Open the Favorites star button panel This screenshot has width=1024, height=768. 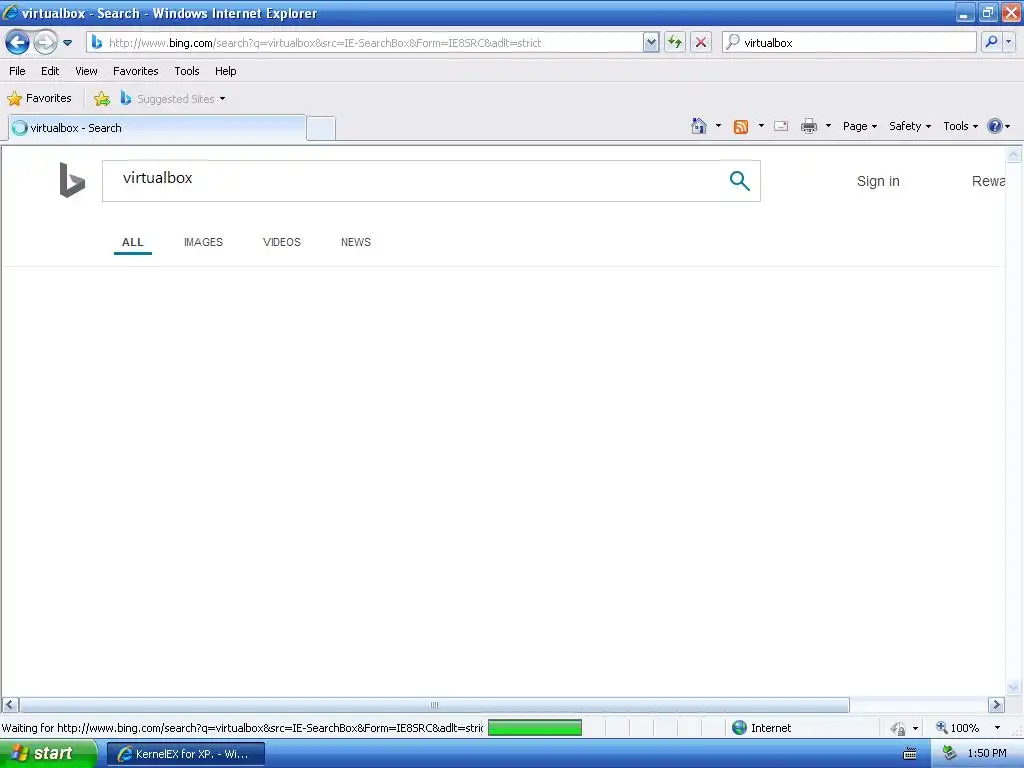tap(39, 99)
